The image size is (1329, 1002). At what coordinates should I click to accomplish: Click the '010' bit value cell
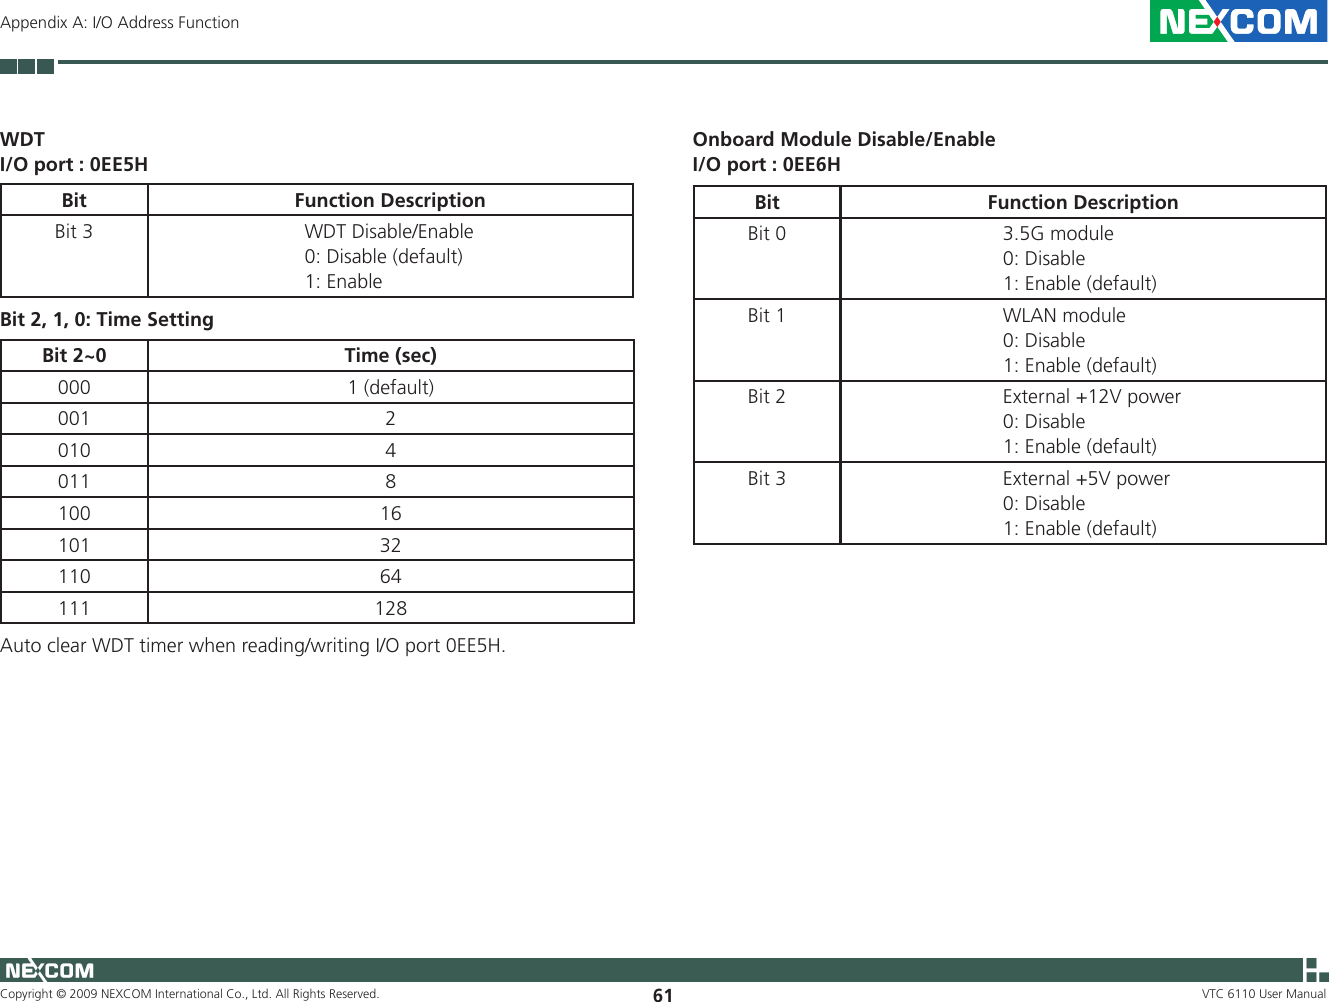74,450
